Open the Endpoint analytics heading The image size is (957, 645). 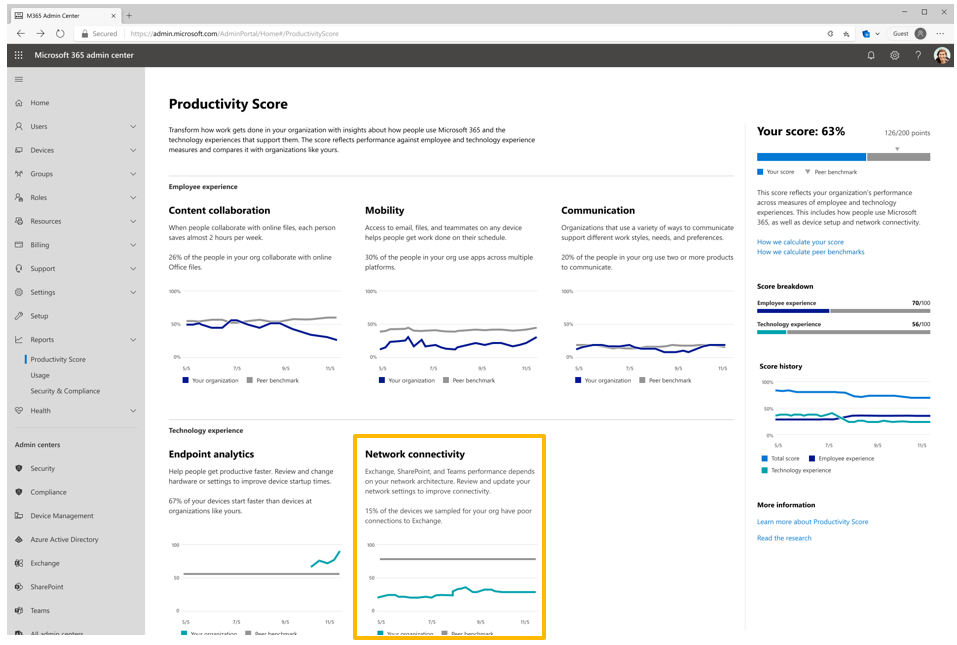point(211,454)
